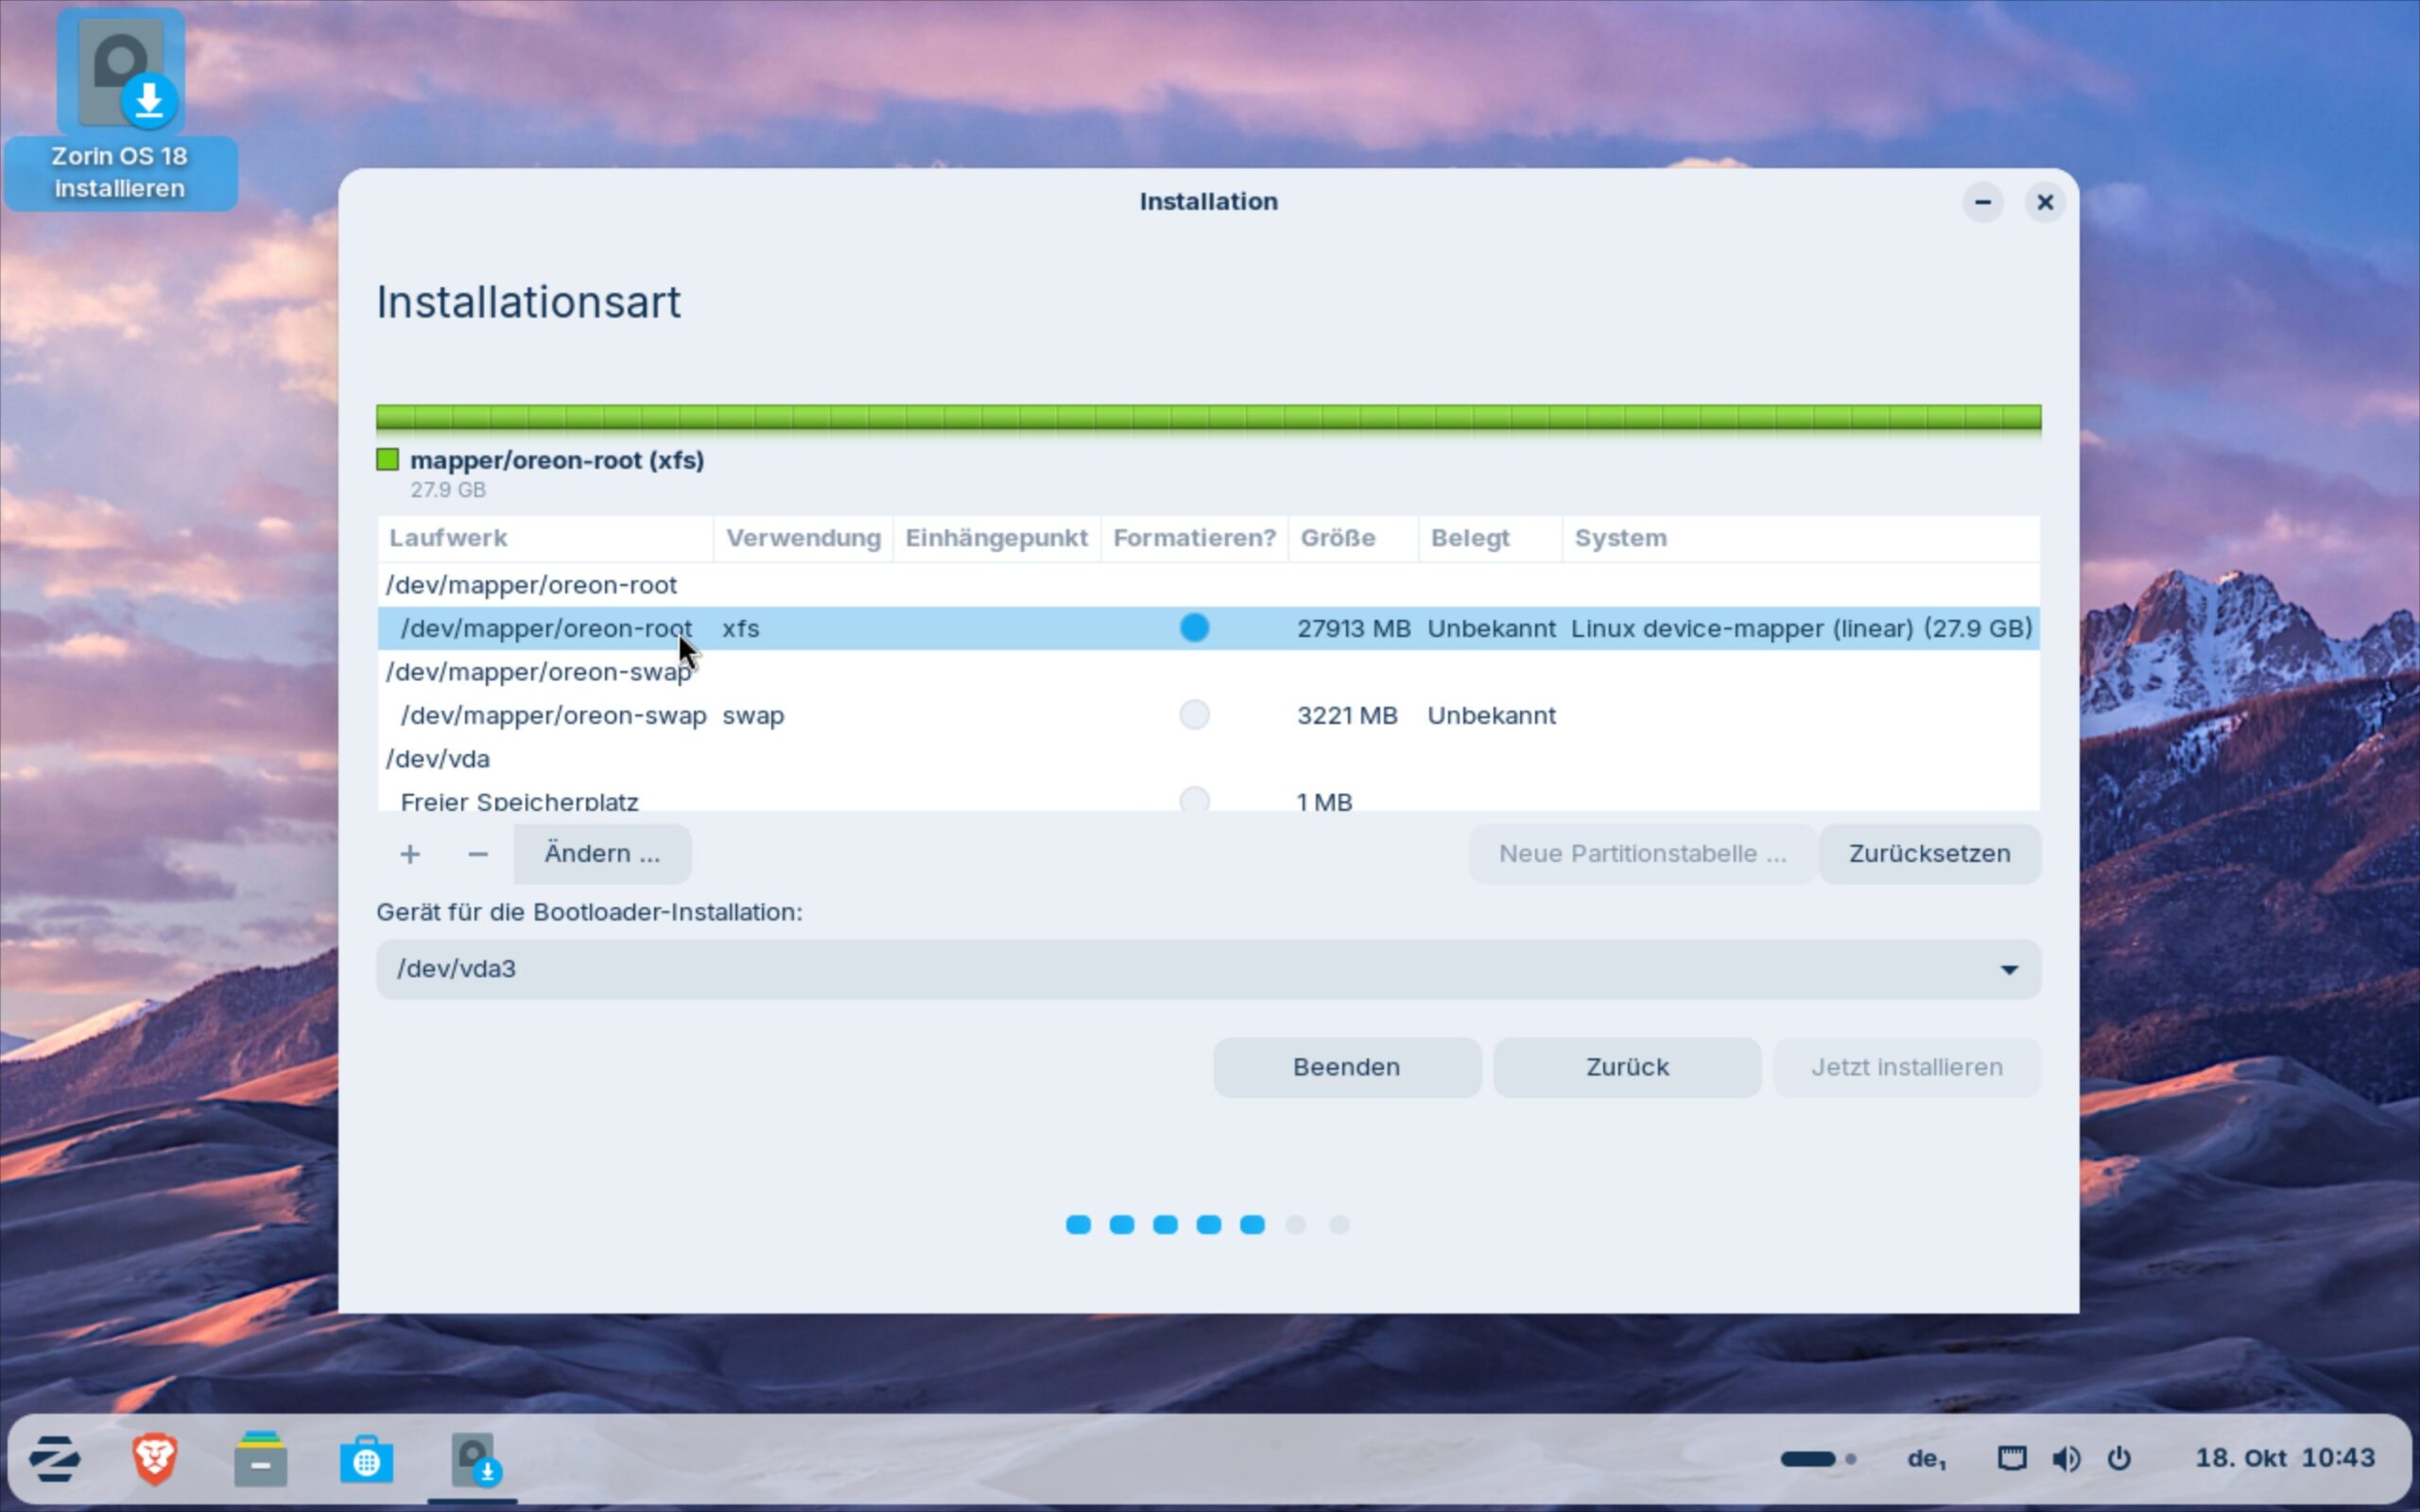This screenshot has height=1512, width=2420.
Task: Click the Größe column header
Action: click(x=1338, y=538)
